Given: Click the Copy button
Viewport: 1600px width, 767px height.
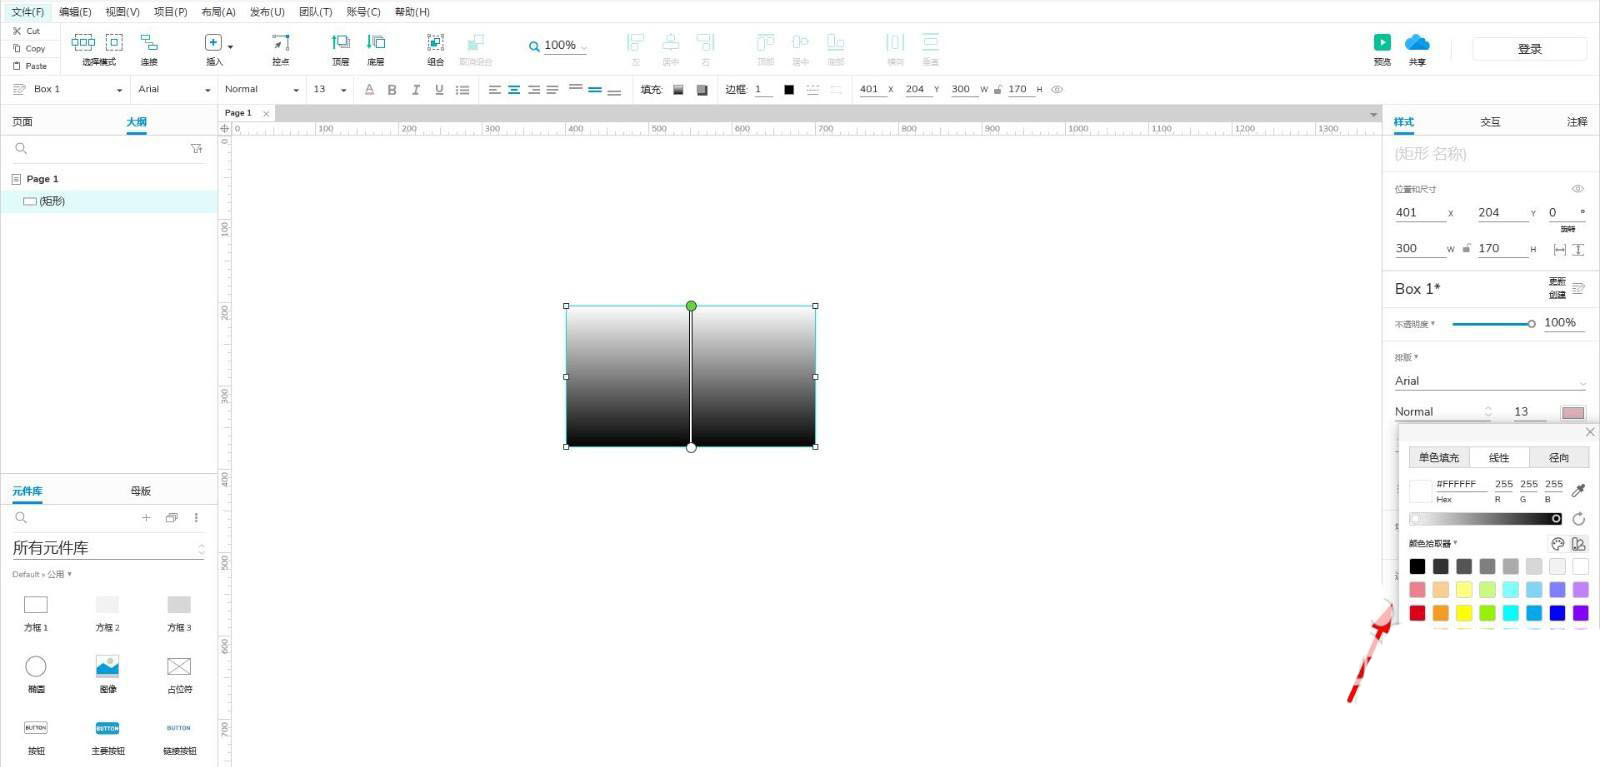Looking at the screenshot, I should [x=29, y=48].
